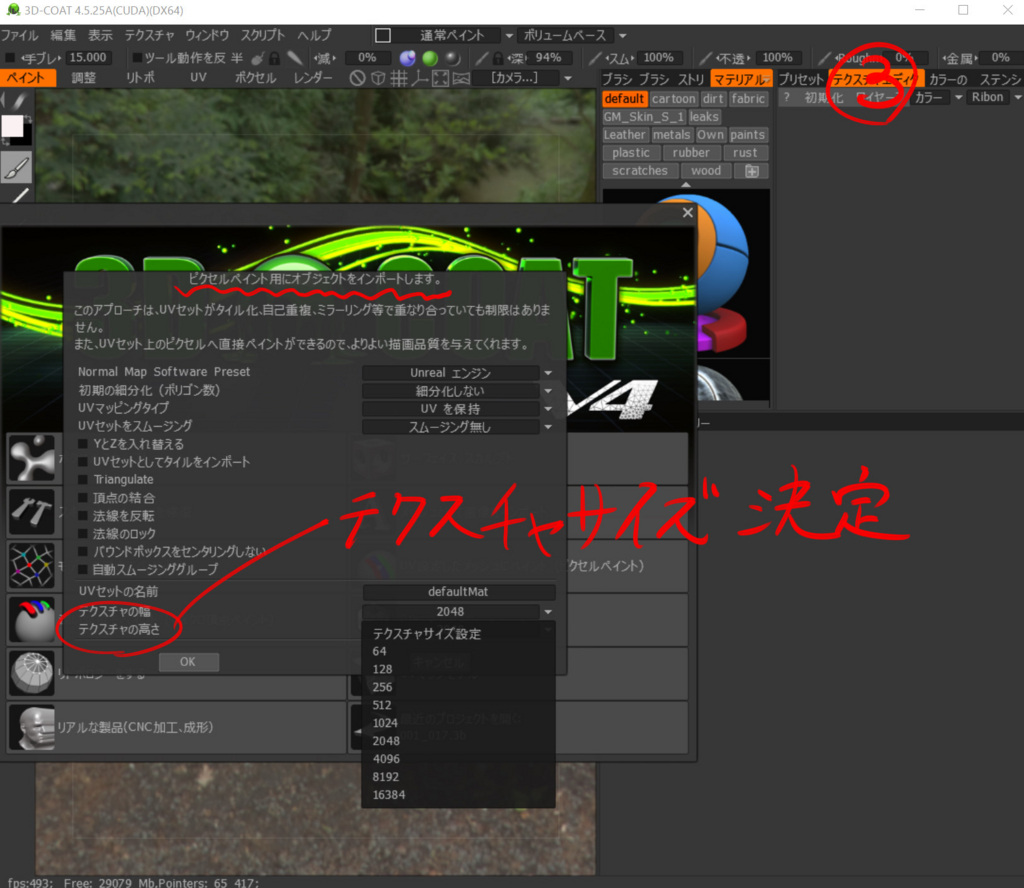Image resolution: width=1024 pixels, height=888 pixels.
Task: Open the 初期の細分化 dropdown
Action: (x=458, y=391)
